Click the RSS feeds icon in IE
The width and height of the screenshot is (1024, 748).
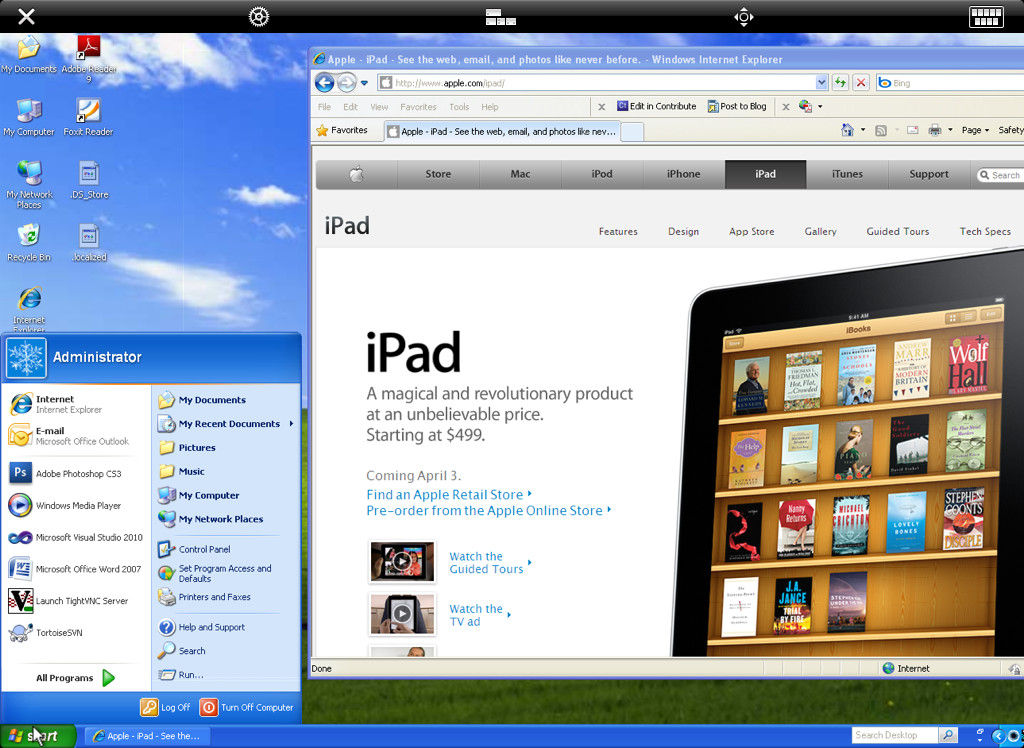click(x=881, y=130)
